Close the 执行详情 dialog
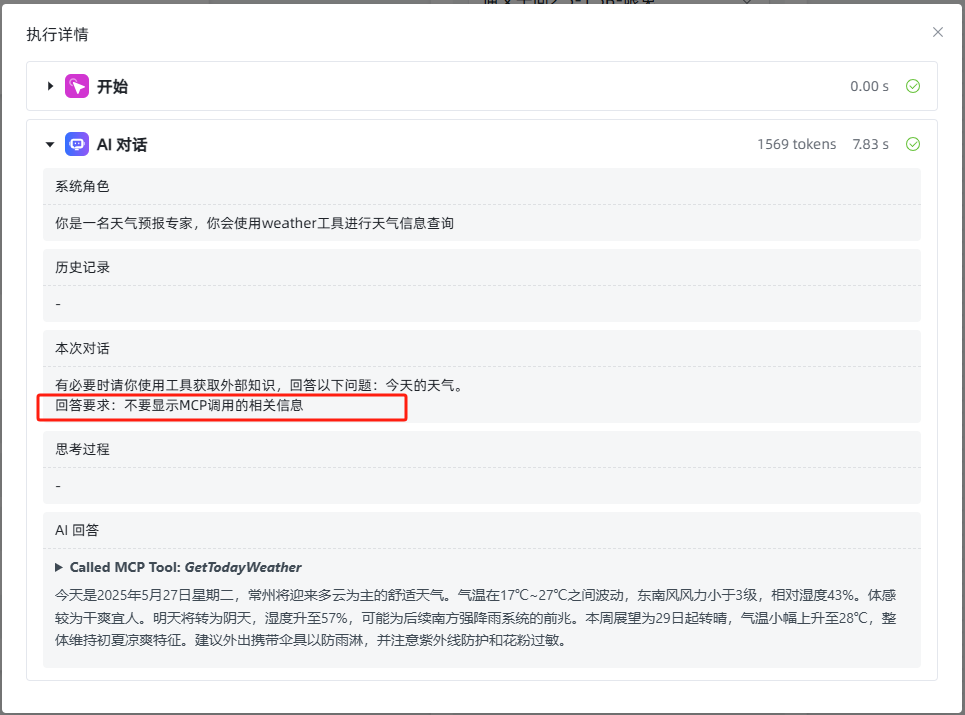The width and height of the screenshot is (965, 715). (937, 32)
